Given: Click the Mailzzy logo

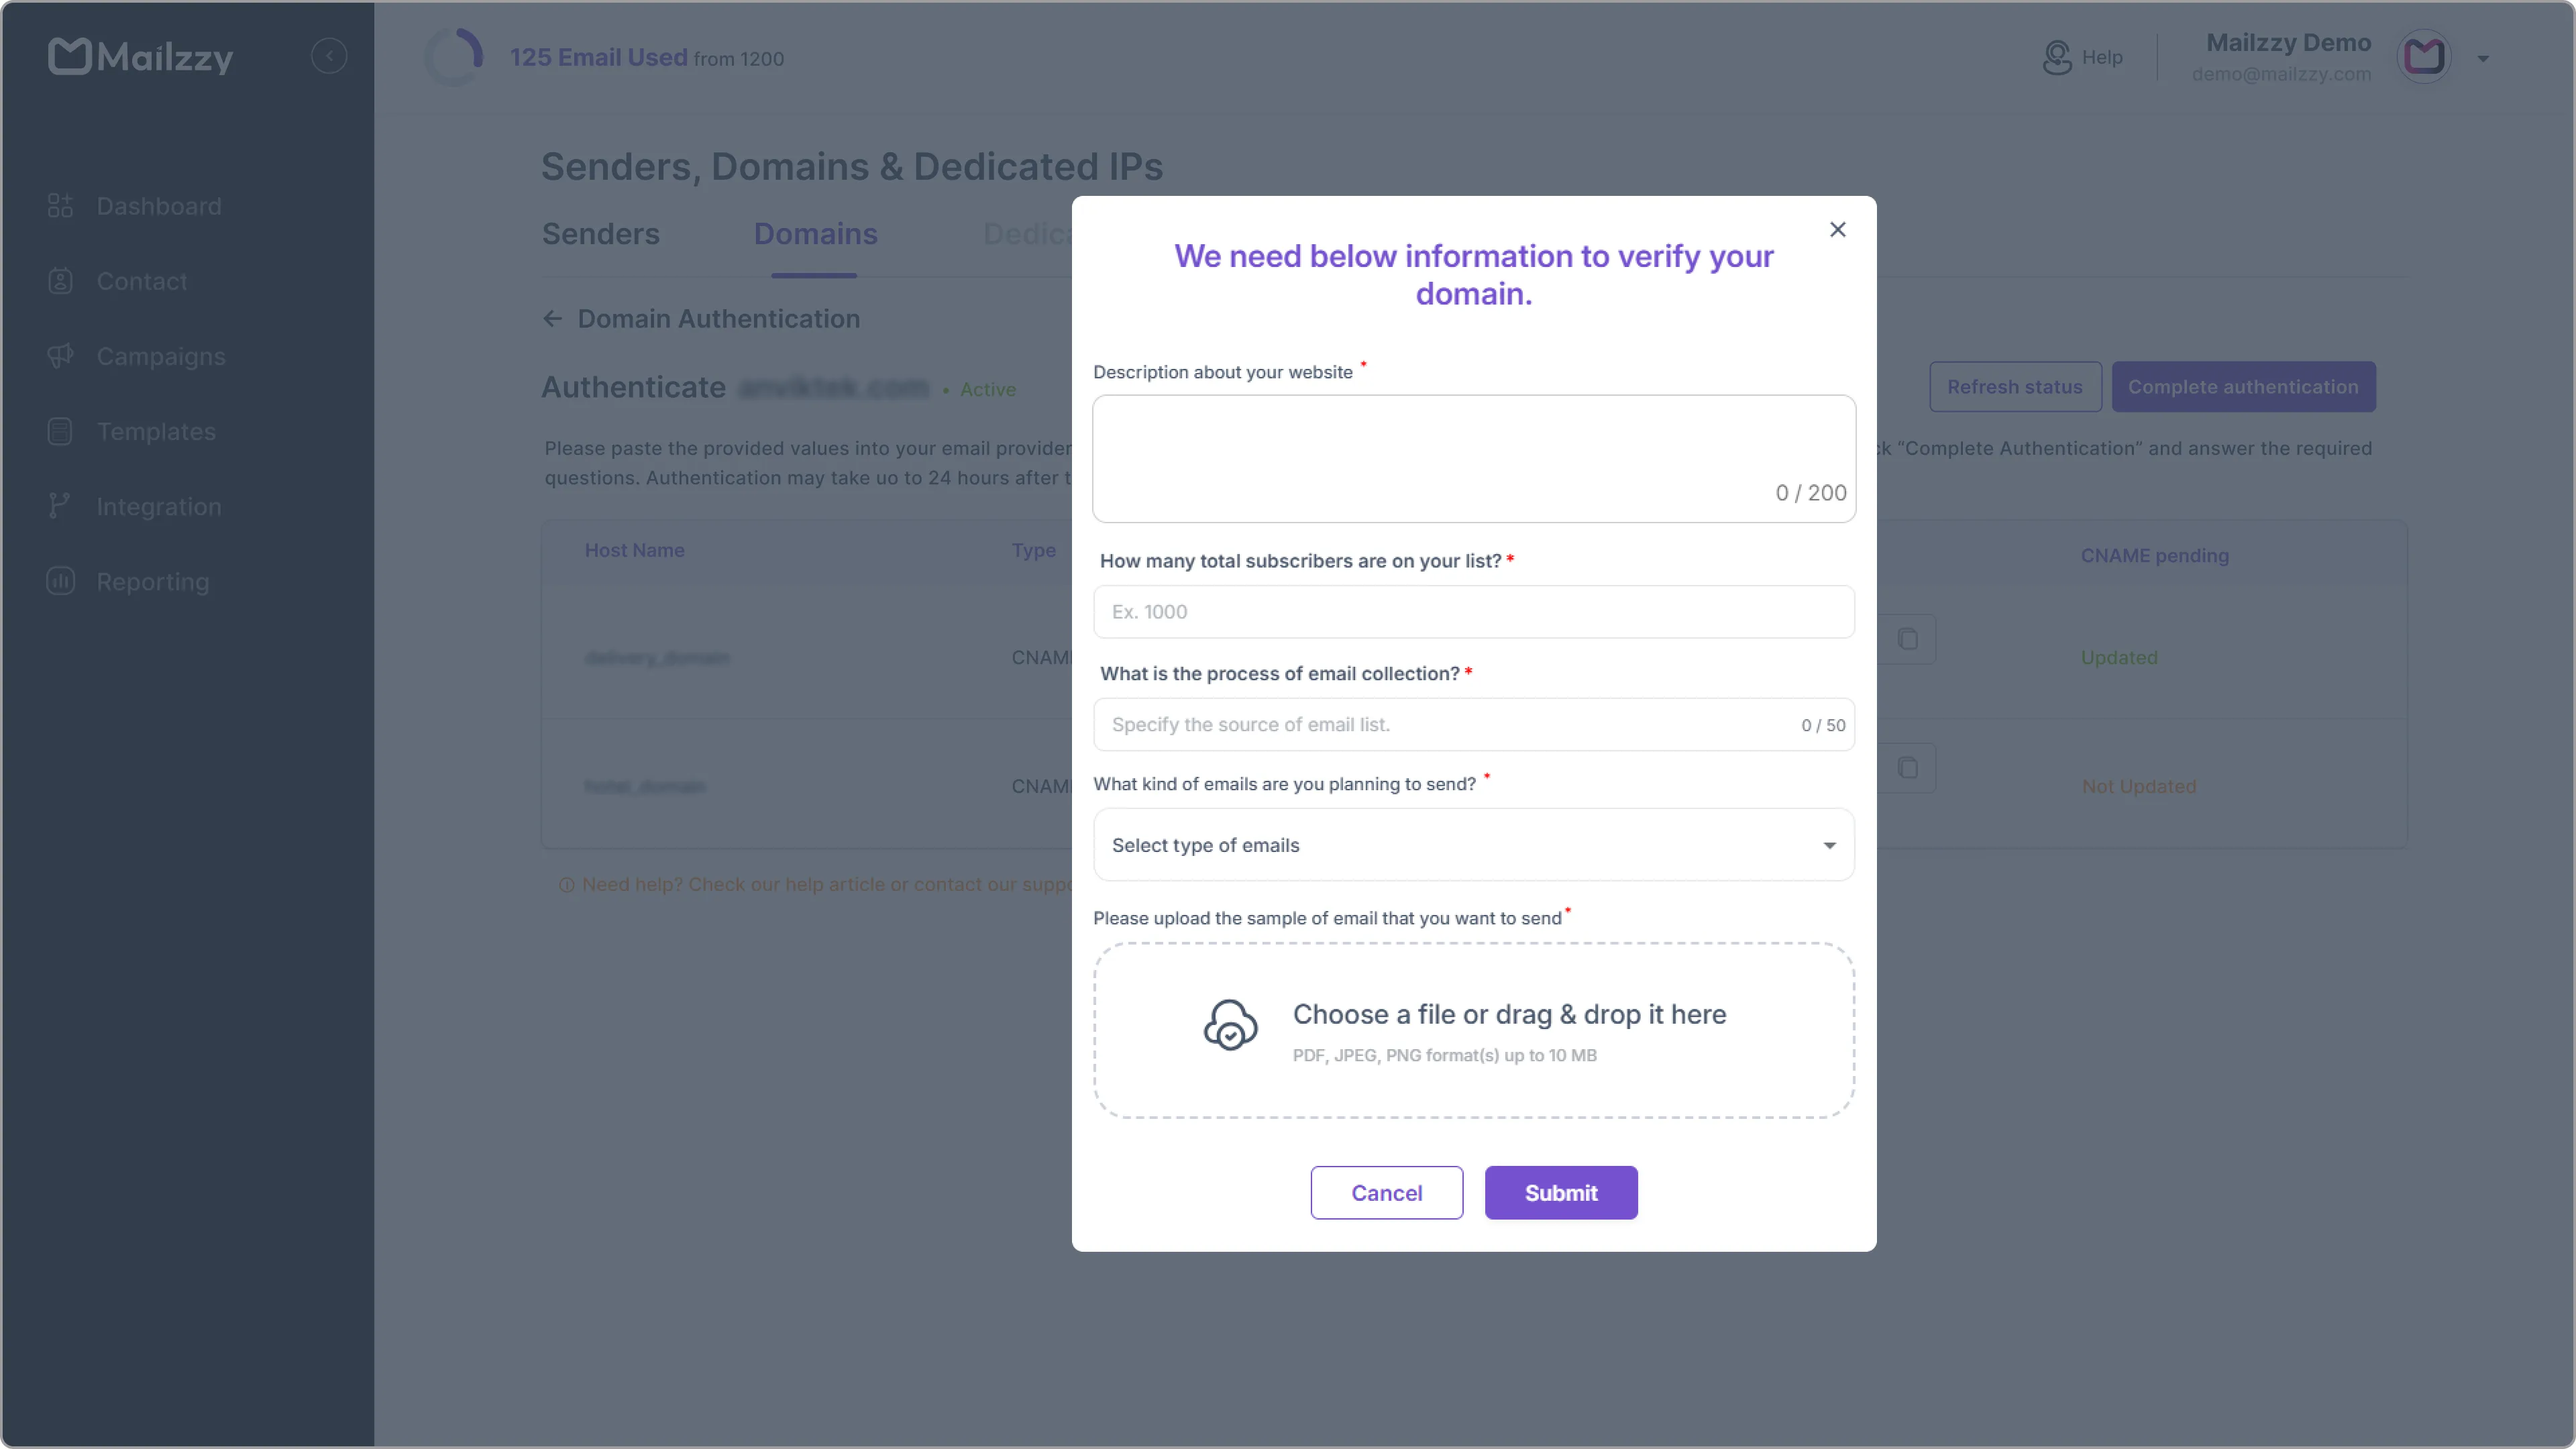Looking at the screenshot, I should click(141, 56).
